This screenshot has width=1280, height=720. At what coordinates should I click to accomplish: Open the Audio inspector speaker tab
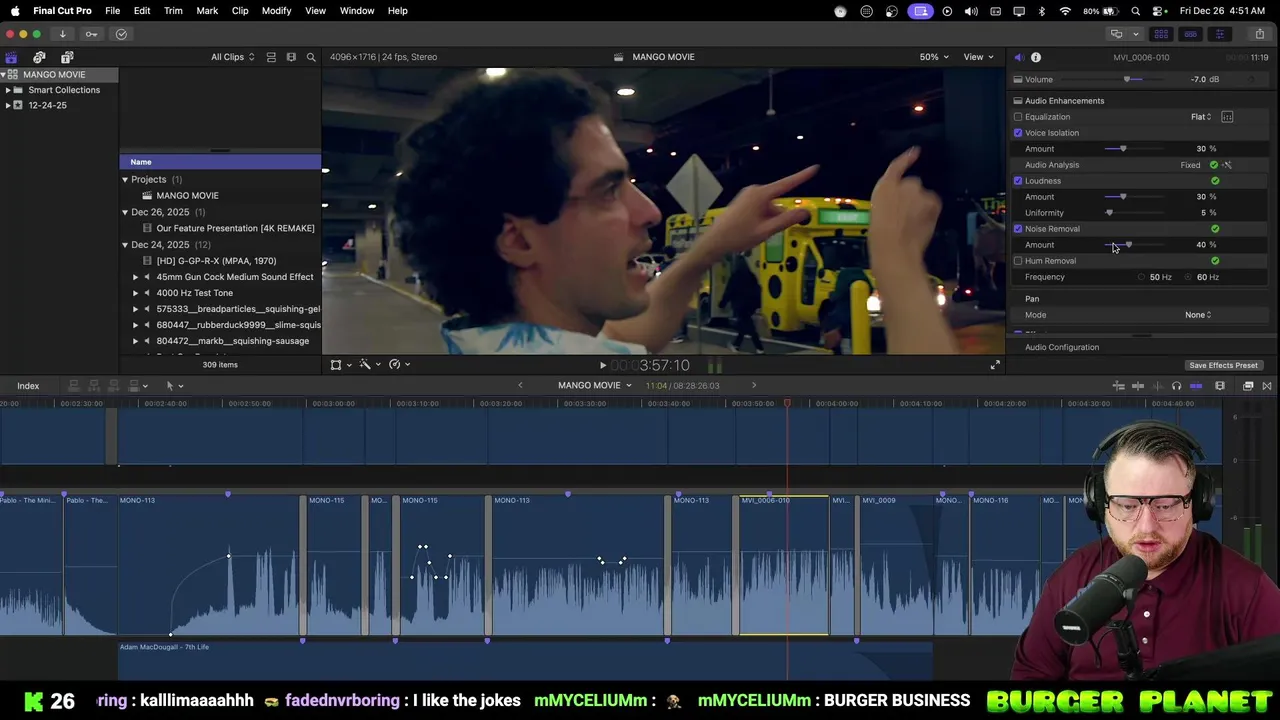click(1018, 57)
